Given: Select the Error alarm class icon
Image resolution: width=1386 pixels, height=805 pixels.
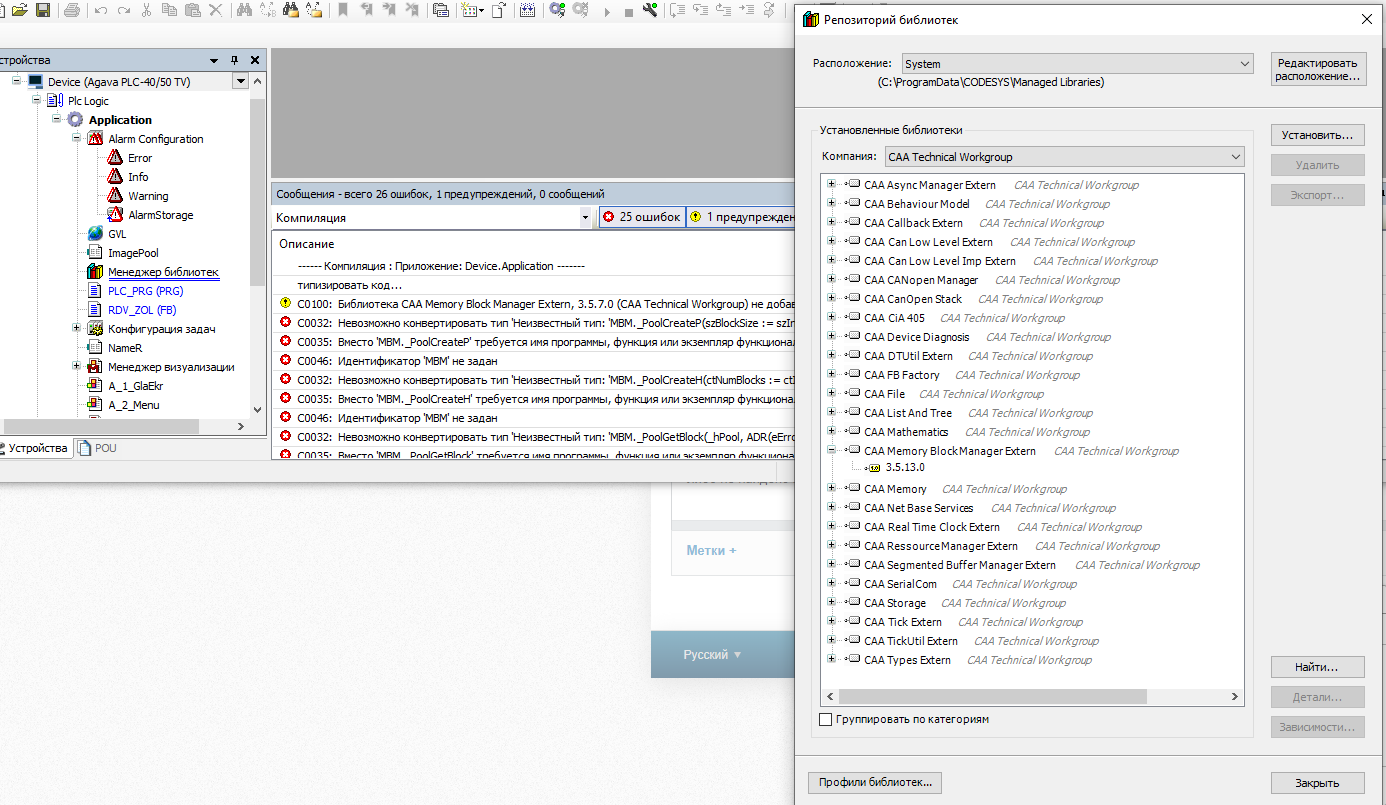Looking at the screenshot, I should [114, 158].
